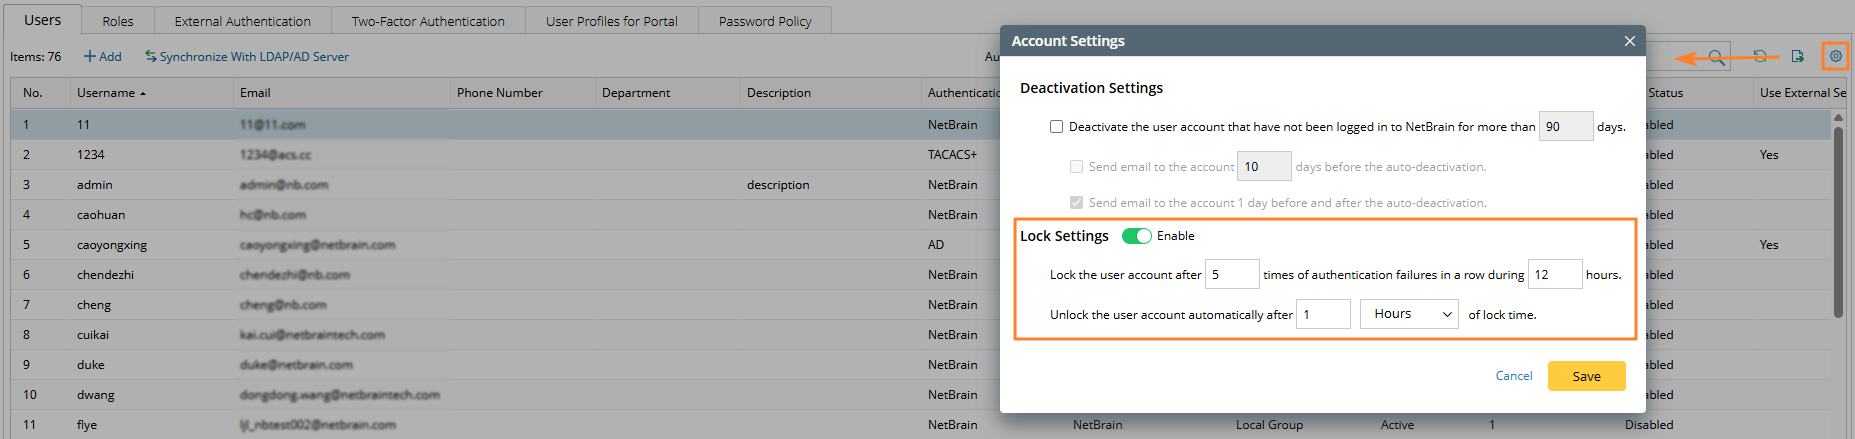The image size is (1855, 439).
Task: Click the user table vertical scrollbar
Action: click(1838, 220)
